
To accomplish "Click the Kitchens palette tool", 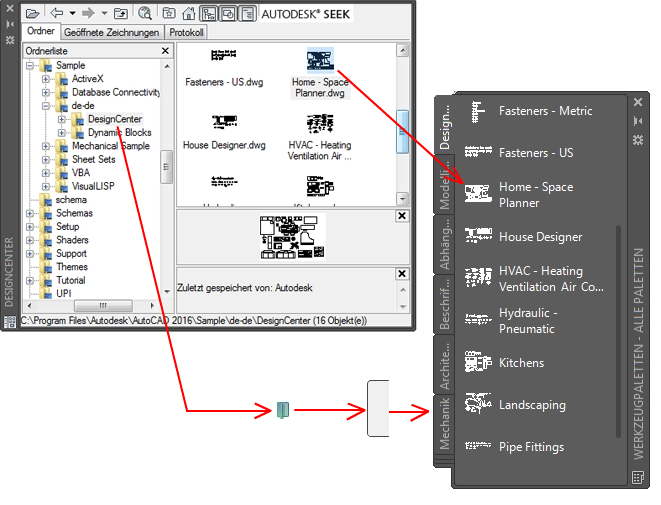I will pos(505,363).
